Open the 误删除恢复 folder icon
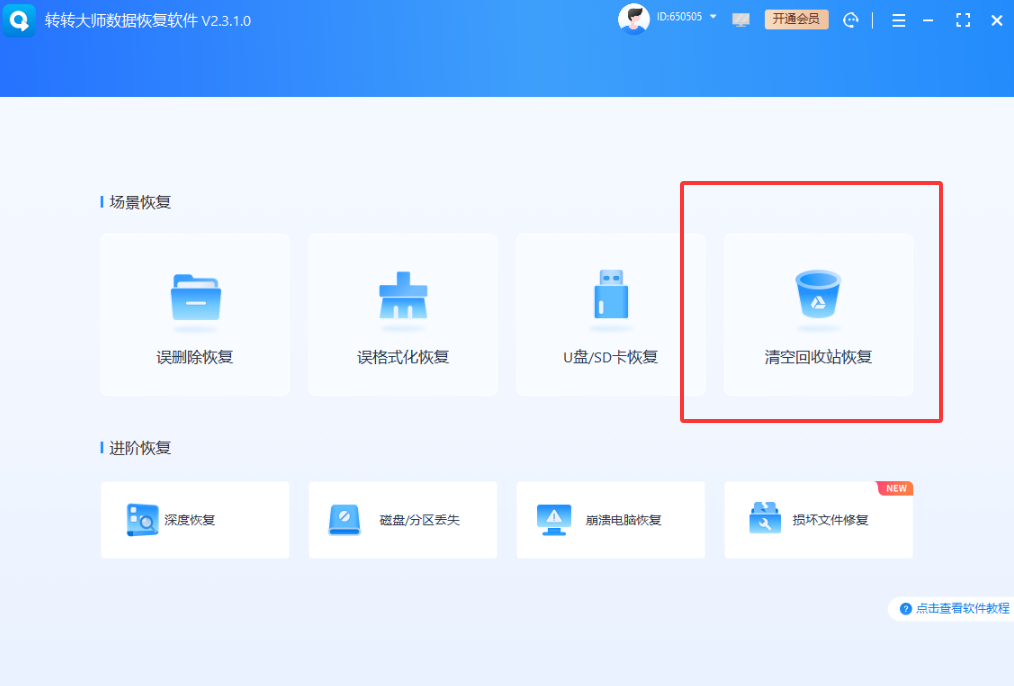Image resolution: width=1014 pixels, height=686 pixels. pos(196,297)
